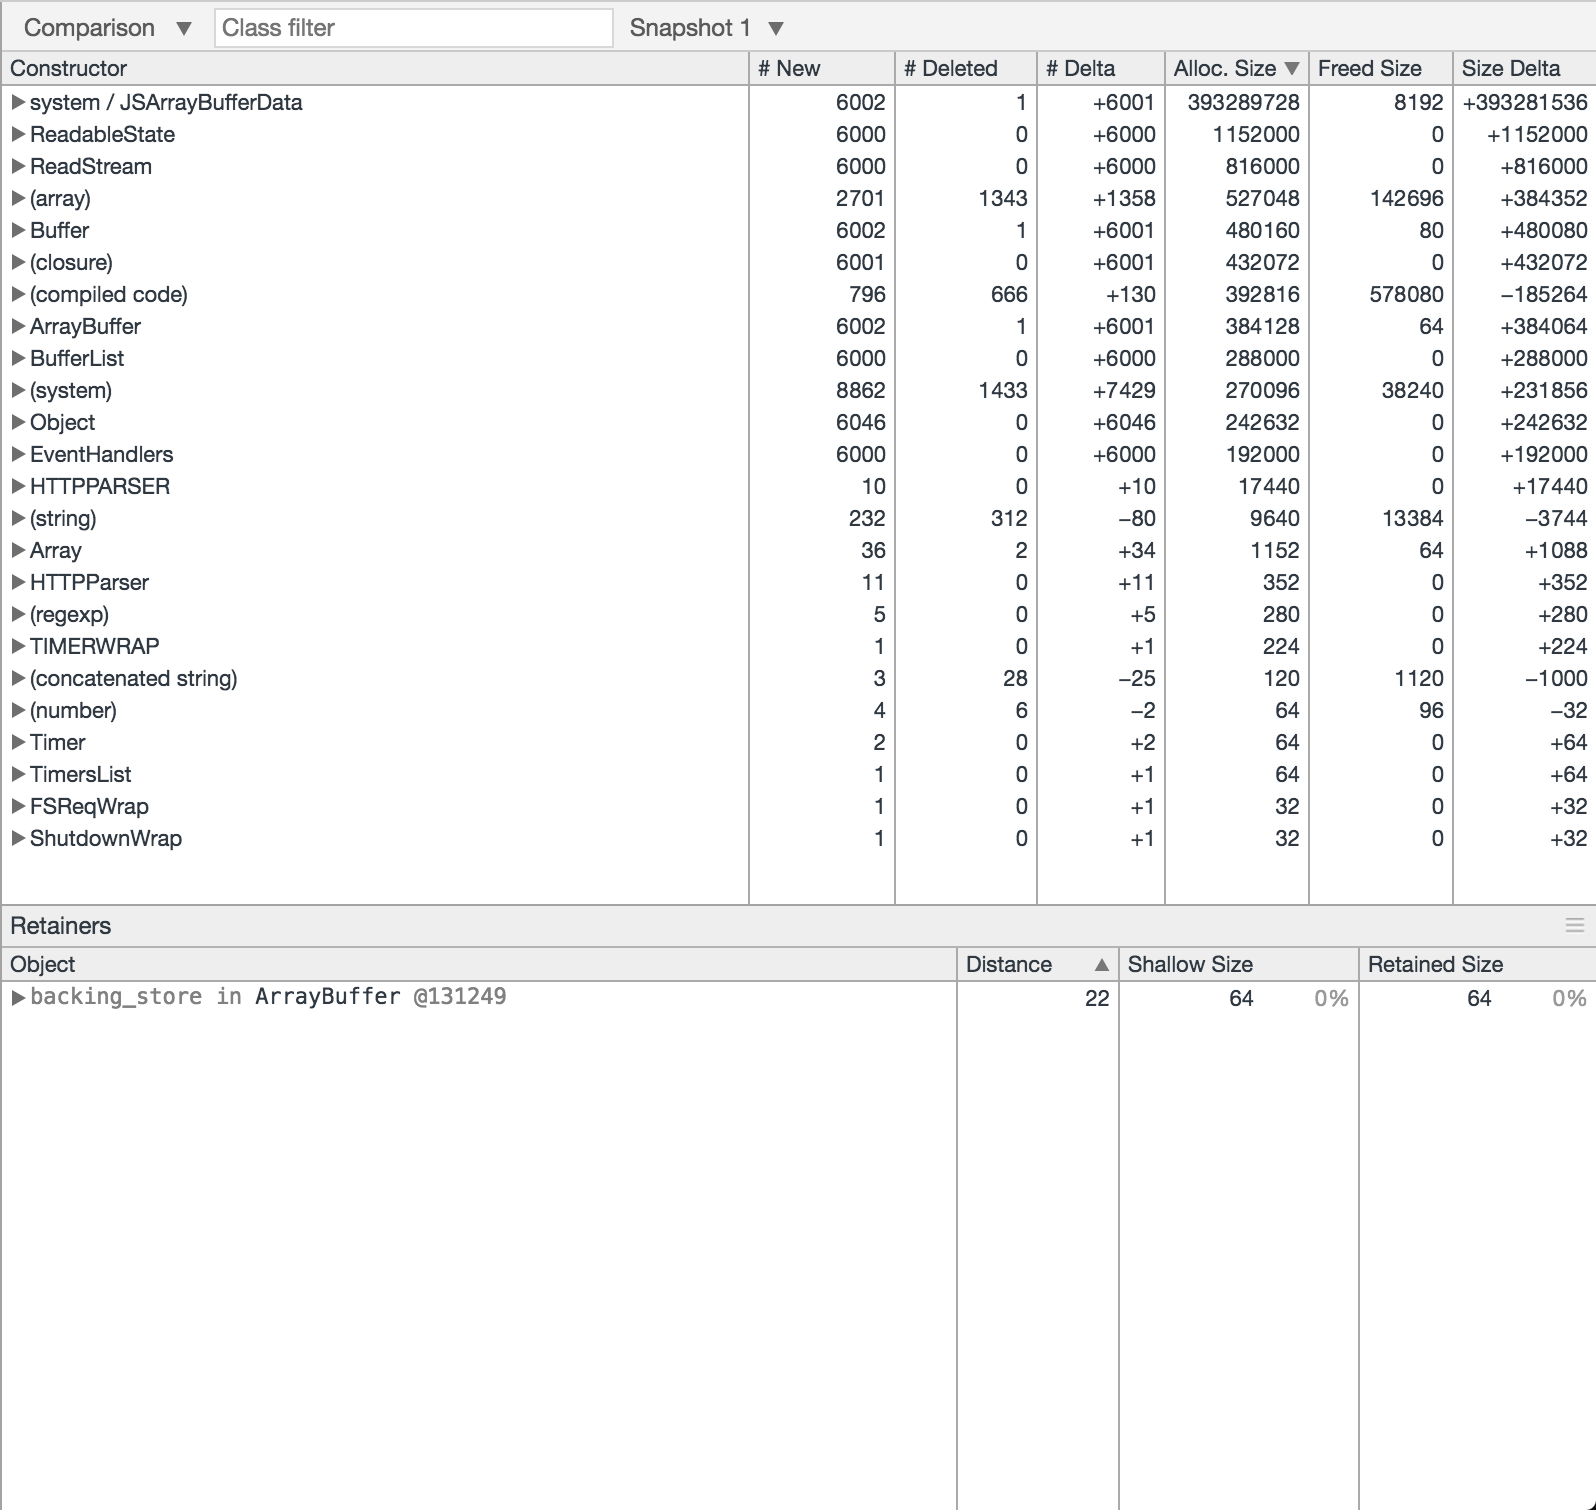Expand the ShutdownWrap row
Screen dimensions: 1596x1510
coord(18,838)
